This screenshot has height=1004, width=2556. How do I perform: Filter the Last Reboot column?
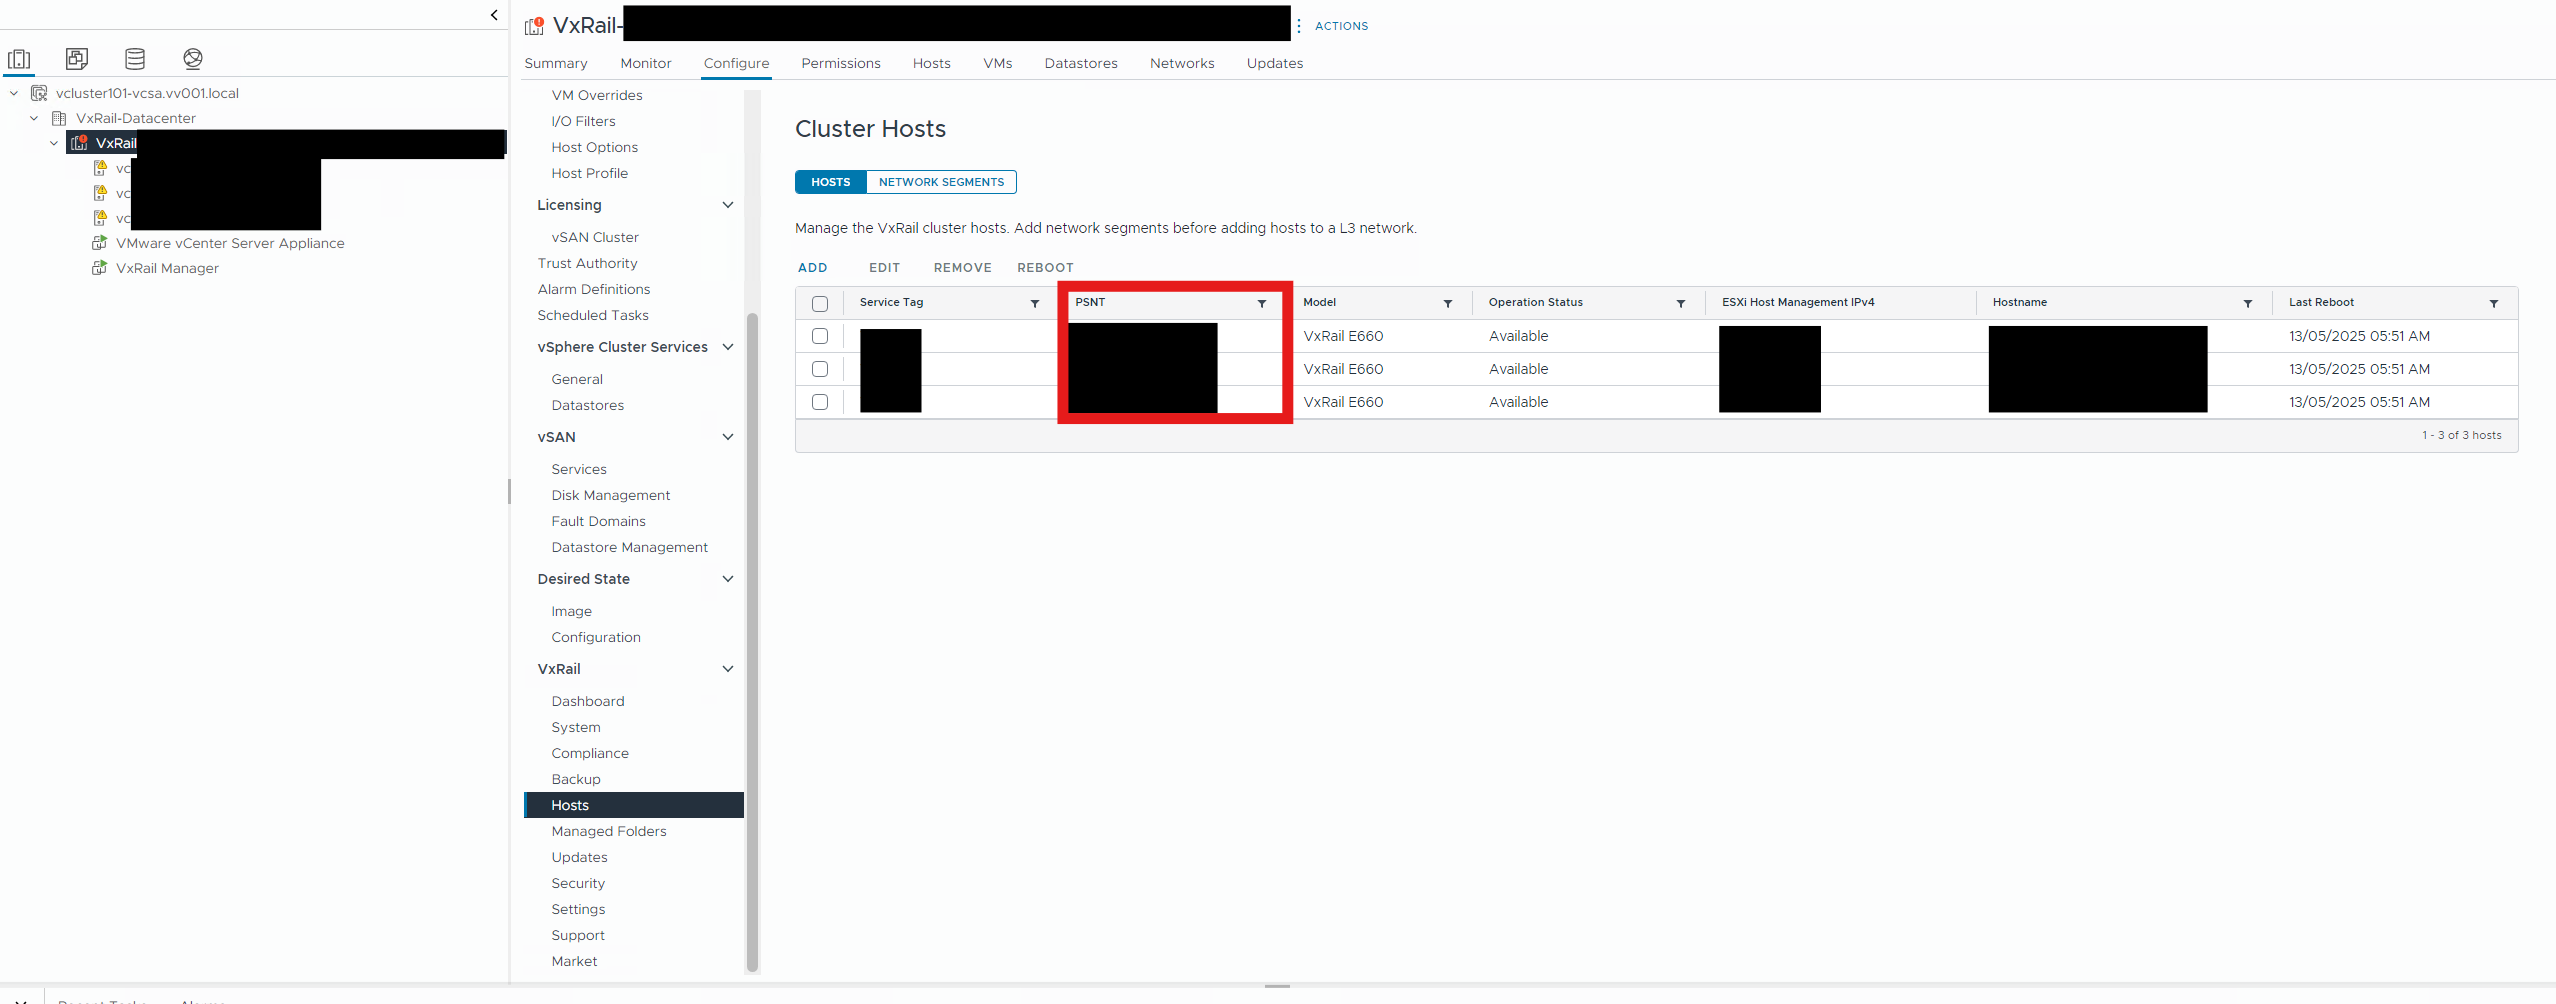click(2494, 303)
